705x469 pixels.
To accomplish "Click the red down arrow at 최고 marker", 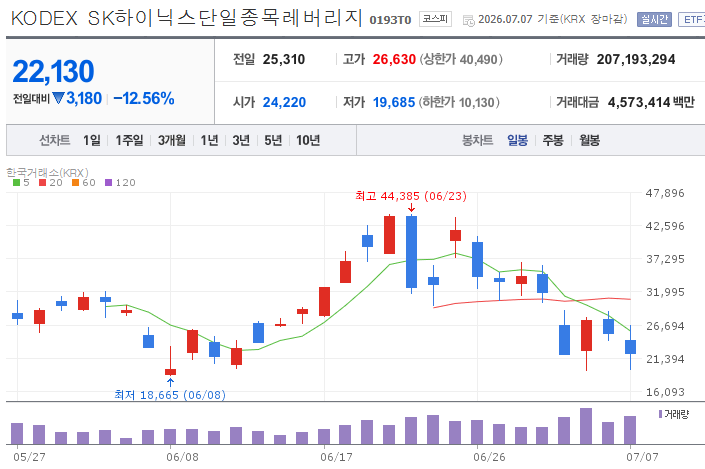I will (x=411, y=208).
